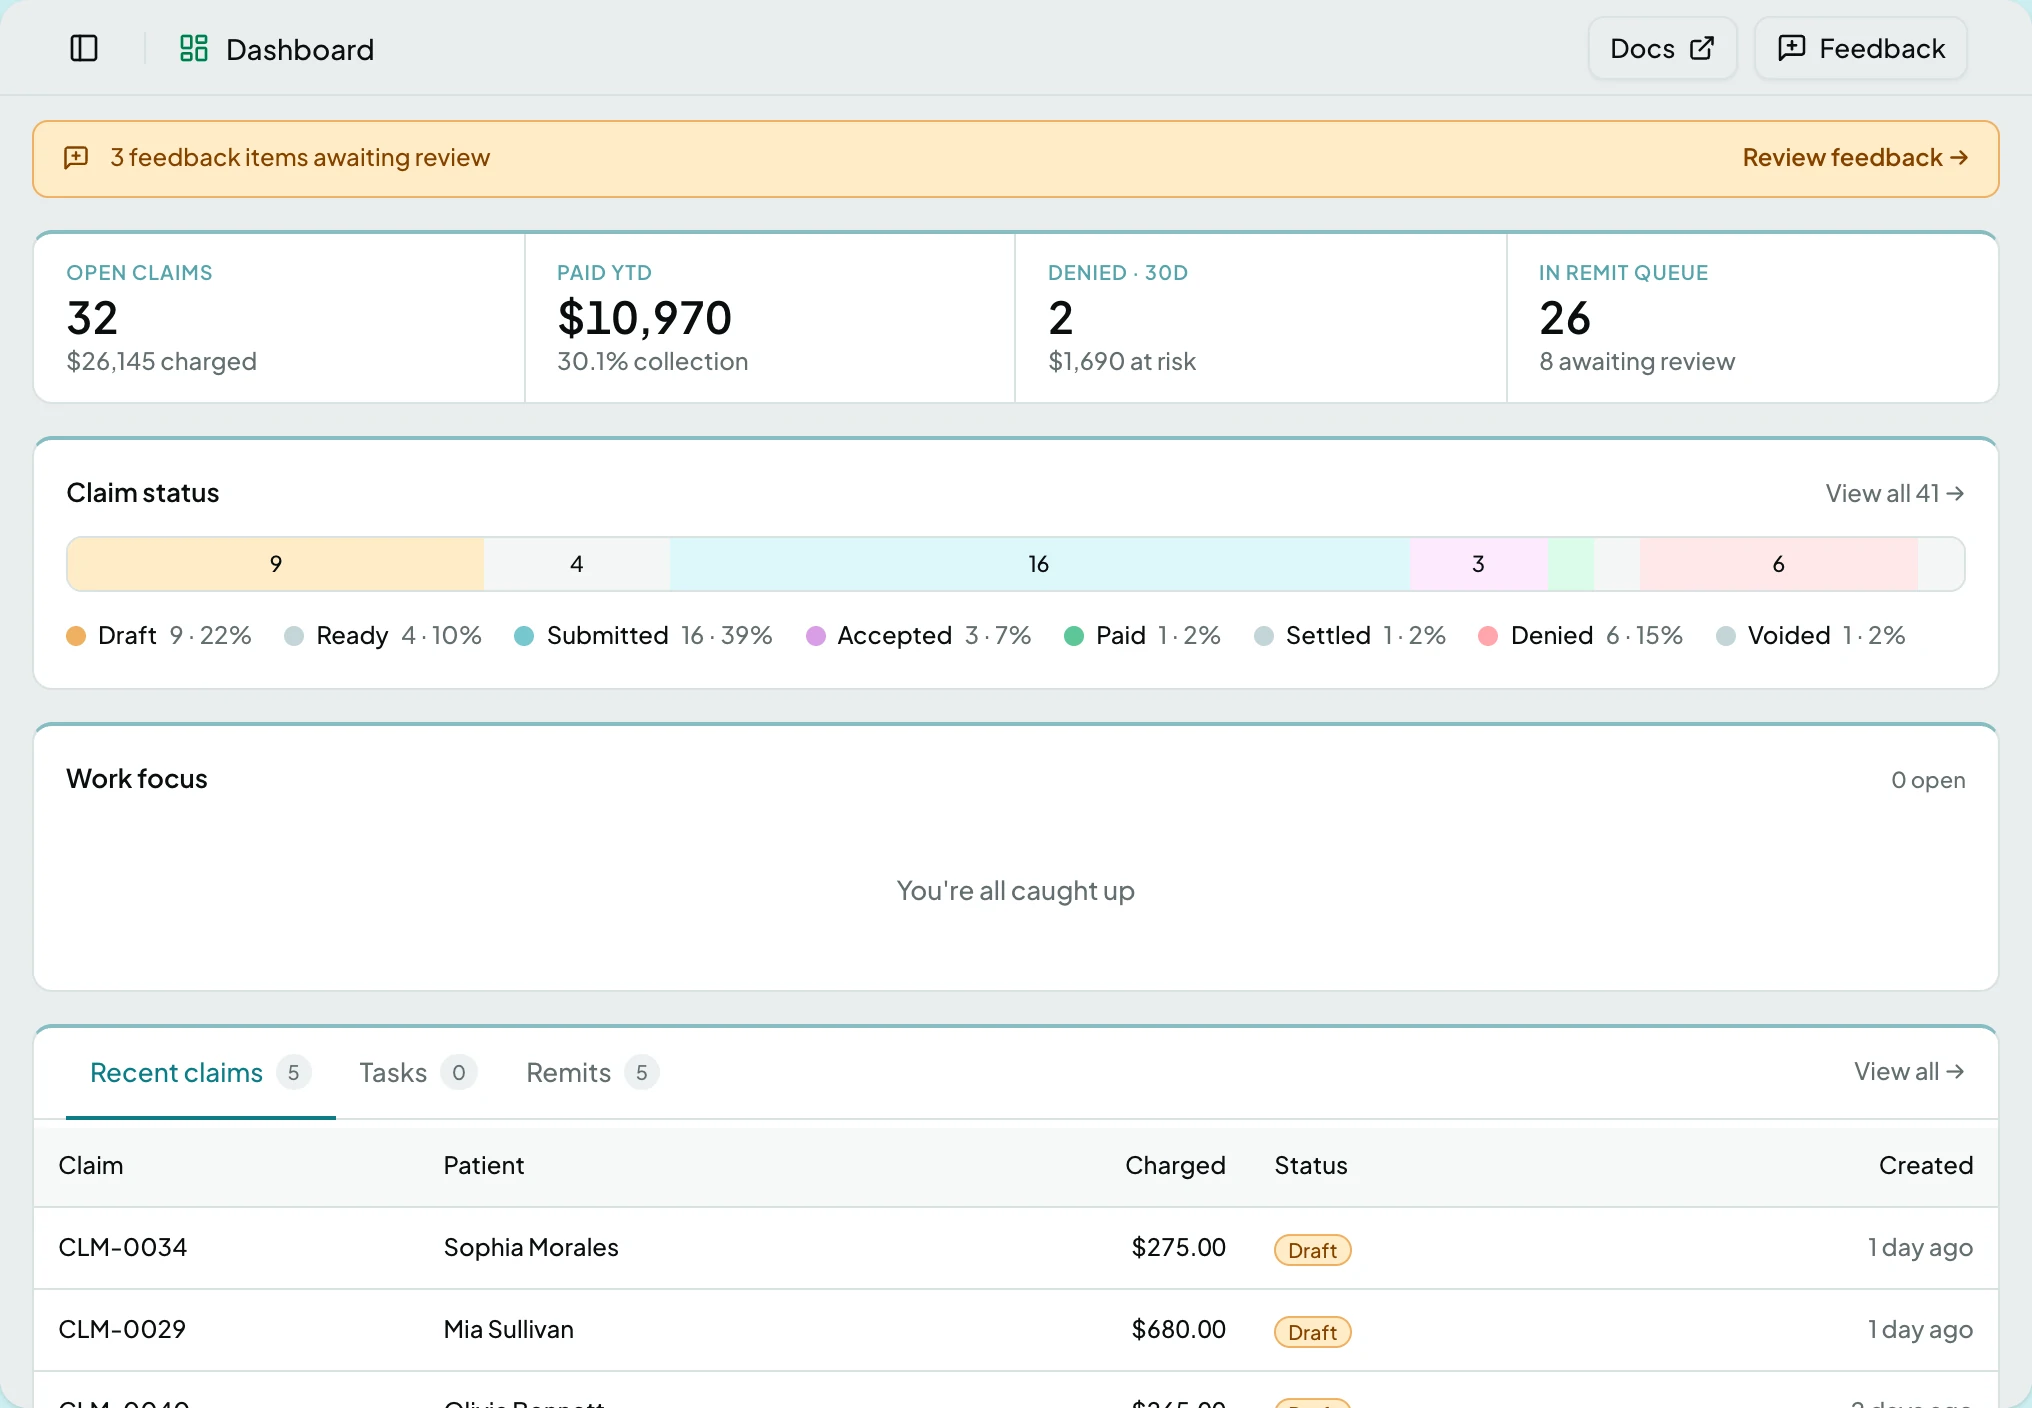Image resolution: width=2032 pixels, height=1408 pixels.
Task: Click the '8 awaiting review' text
Action: point(1637,362)
